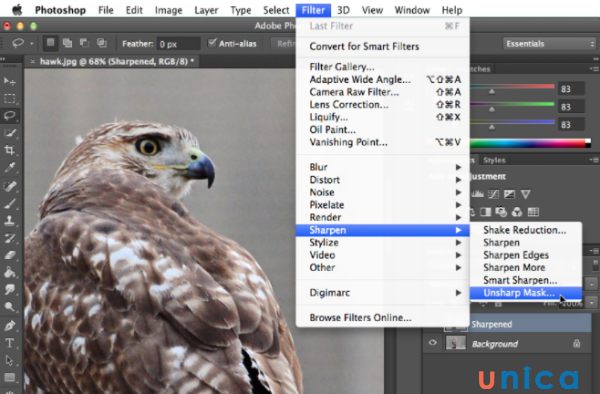Screen dimensions: 600x394
Task: Select the Path Selection tool
Action: pos(10,360)
